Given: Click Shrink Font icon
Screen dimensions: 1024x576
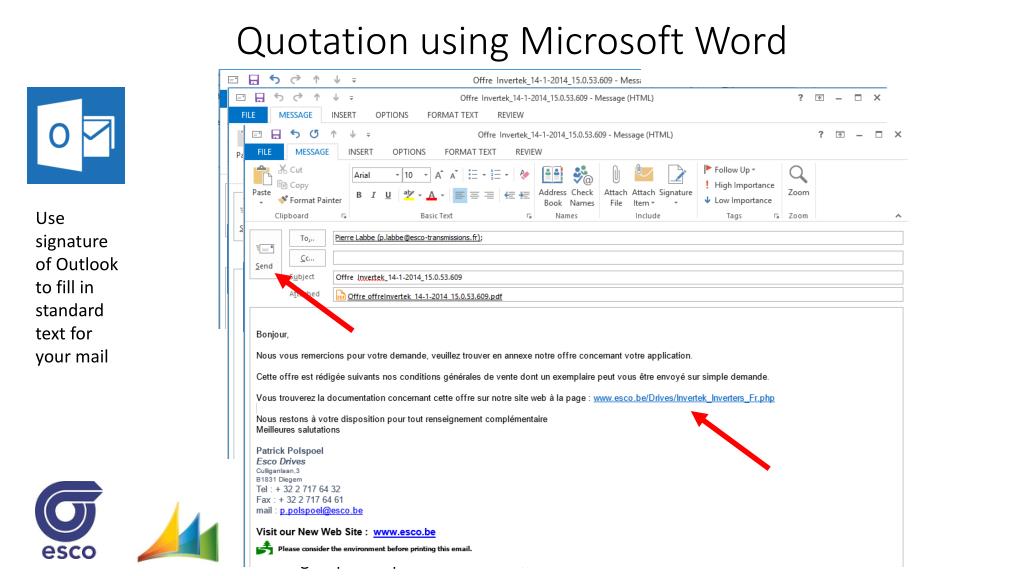Looking at the screenshot, I should pyautogui.click(x=453, y=175).
